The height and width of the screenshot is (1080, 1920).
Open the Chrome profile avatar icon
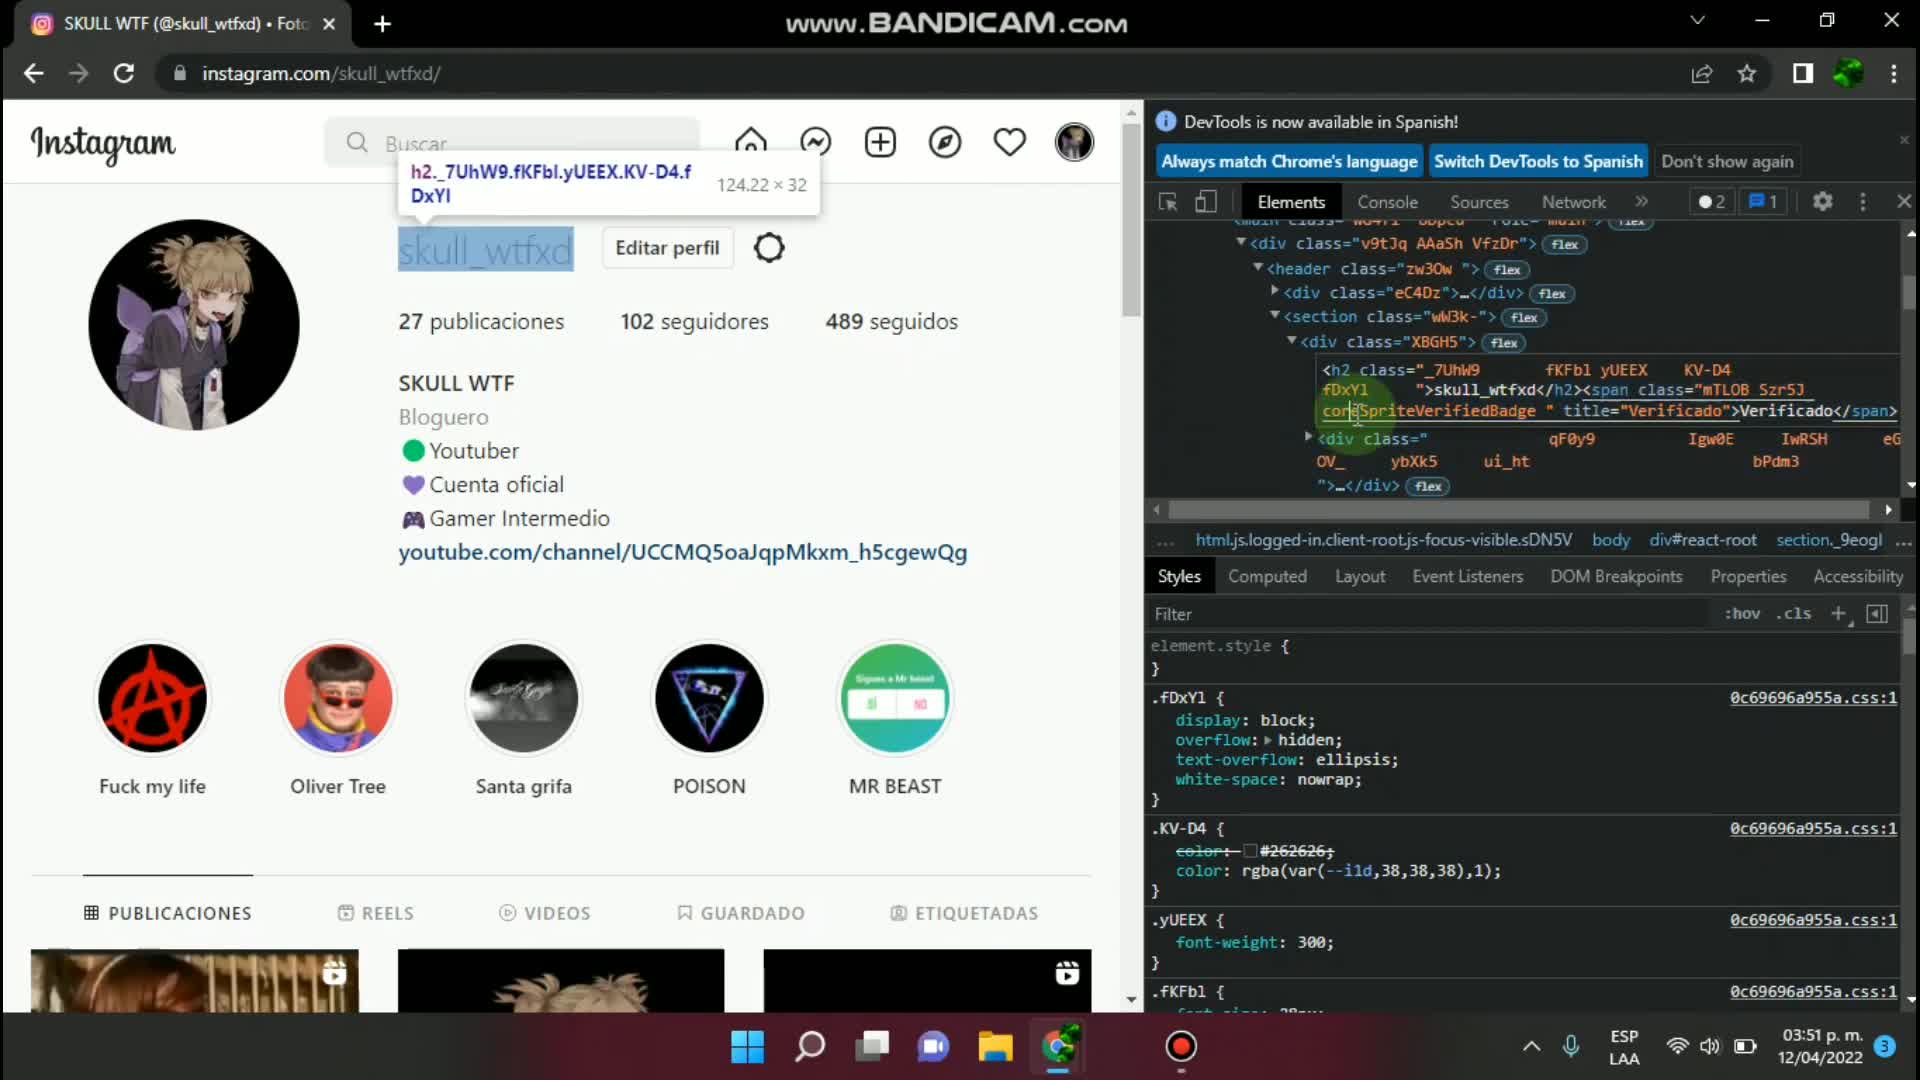coord(1847,73)
